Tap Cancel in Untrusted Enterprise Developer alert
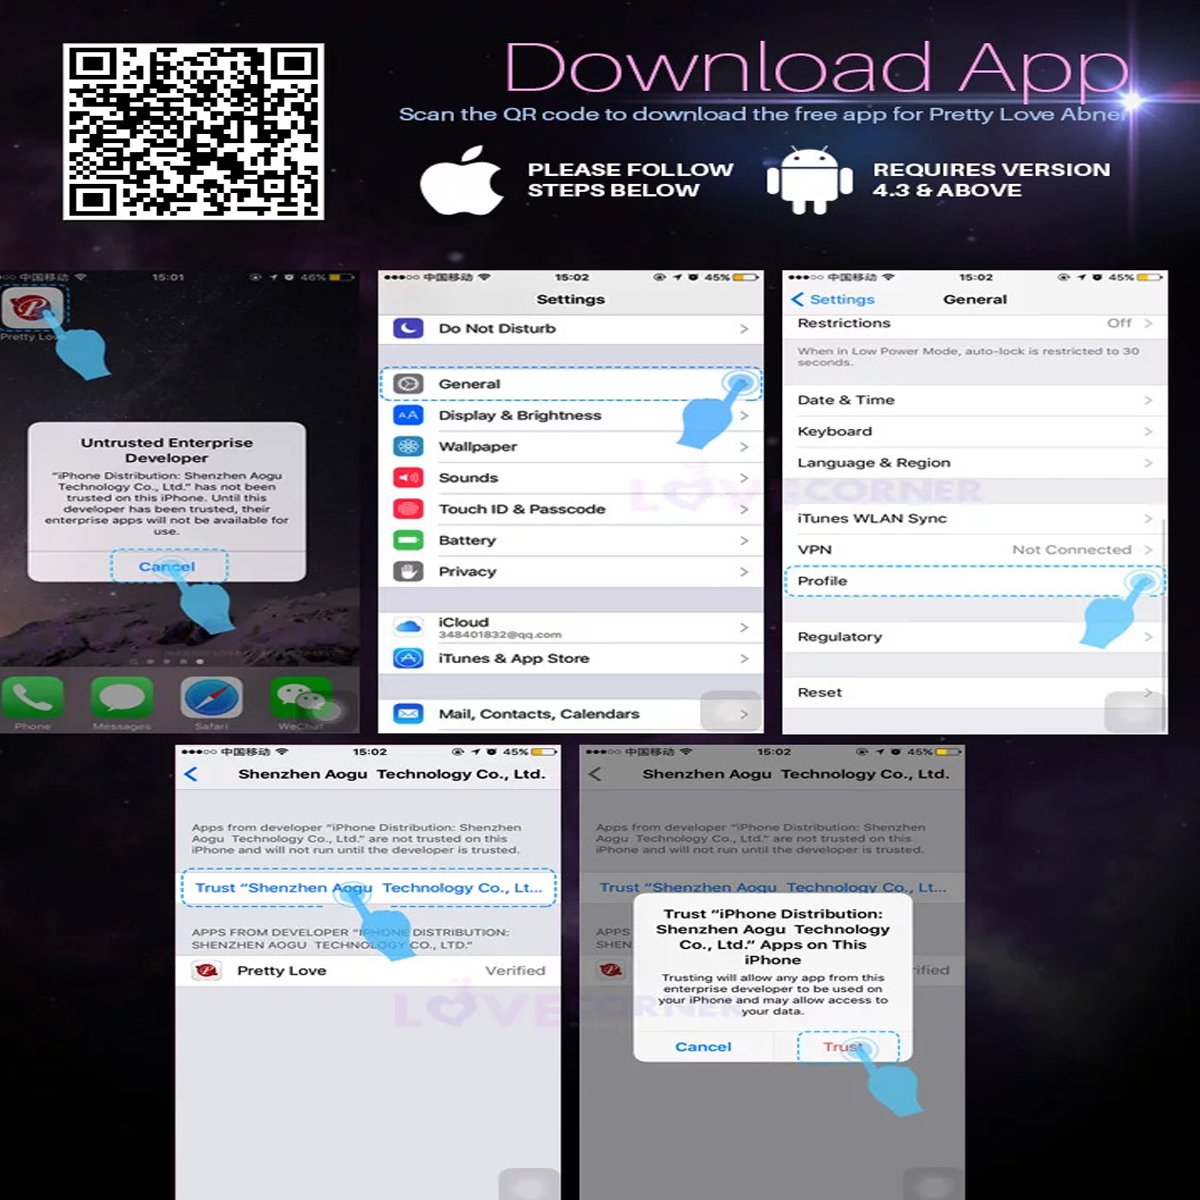This screenshot has height=1200, width=1200. 167,566
